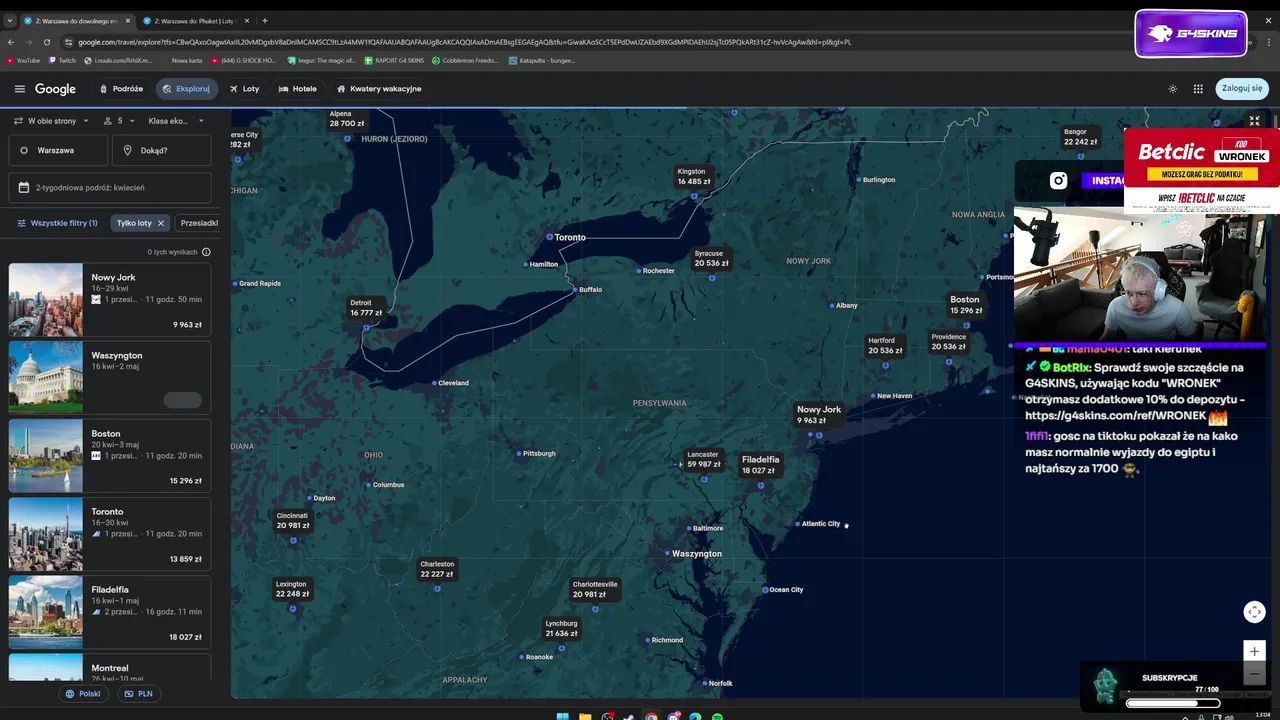Open the Nowy Jork result card
This screenshot has width=1280, height=720.
pos(110,299)
